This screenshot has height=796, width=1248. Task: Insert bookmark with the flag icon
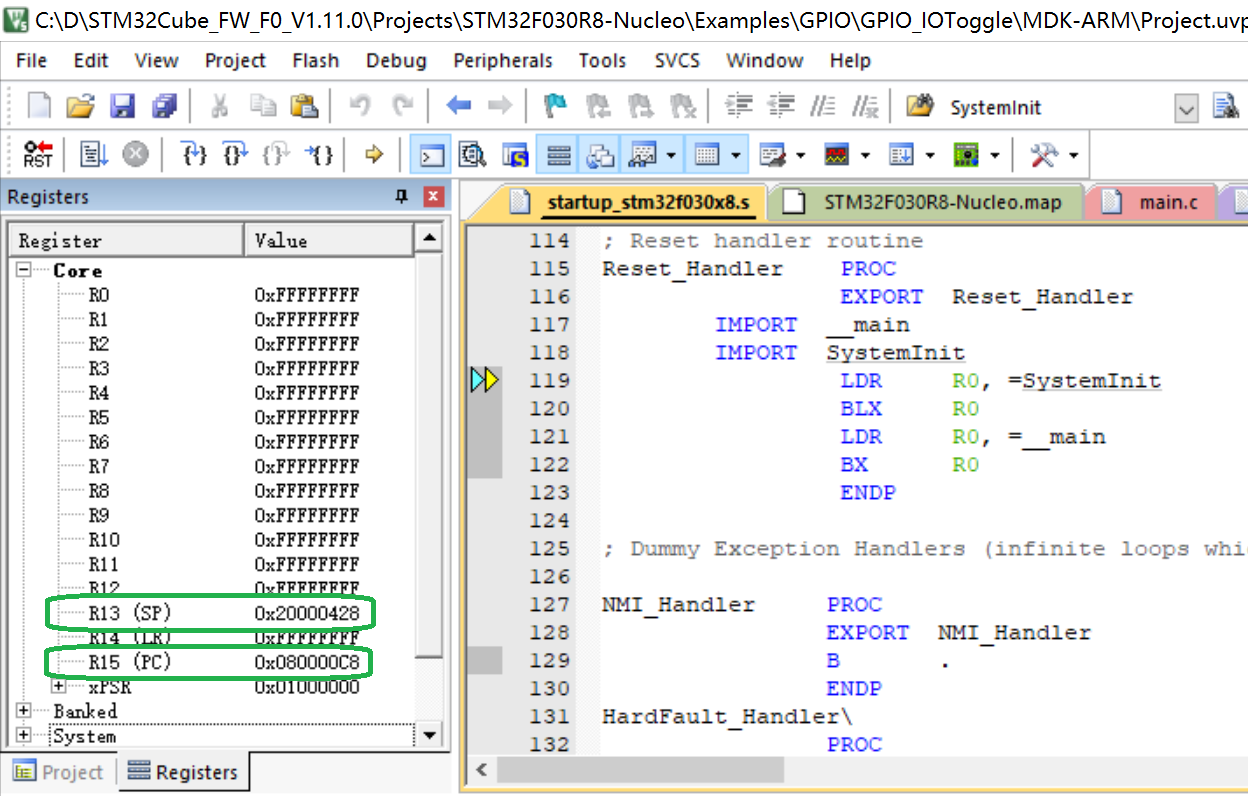(x=554, y=106)
